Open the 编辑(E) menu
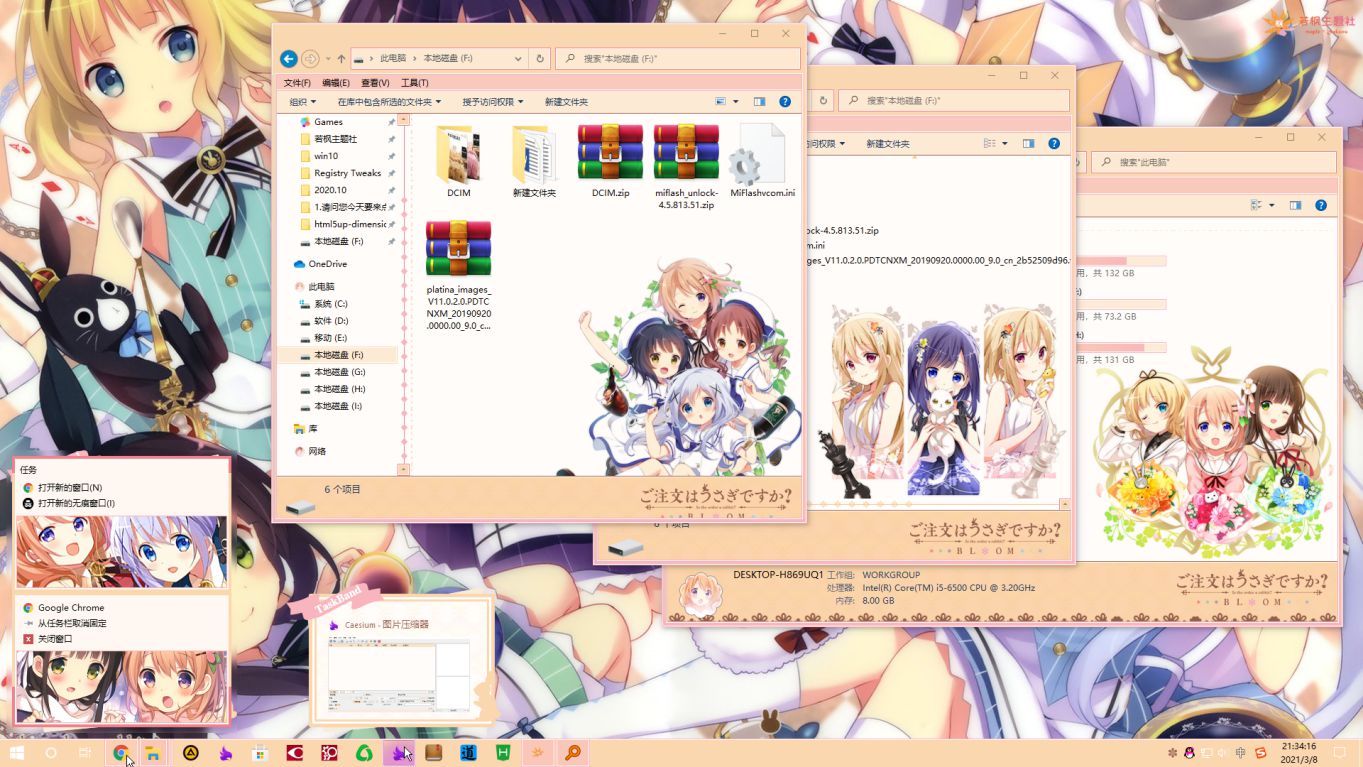Screen dimensions: 1363x767 [336, 83]
